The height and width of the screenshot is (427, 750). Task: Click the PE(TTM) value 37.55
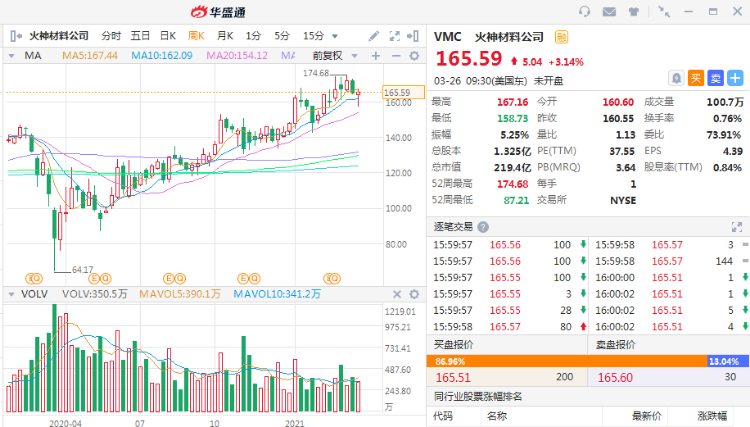point(622,152)
